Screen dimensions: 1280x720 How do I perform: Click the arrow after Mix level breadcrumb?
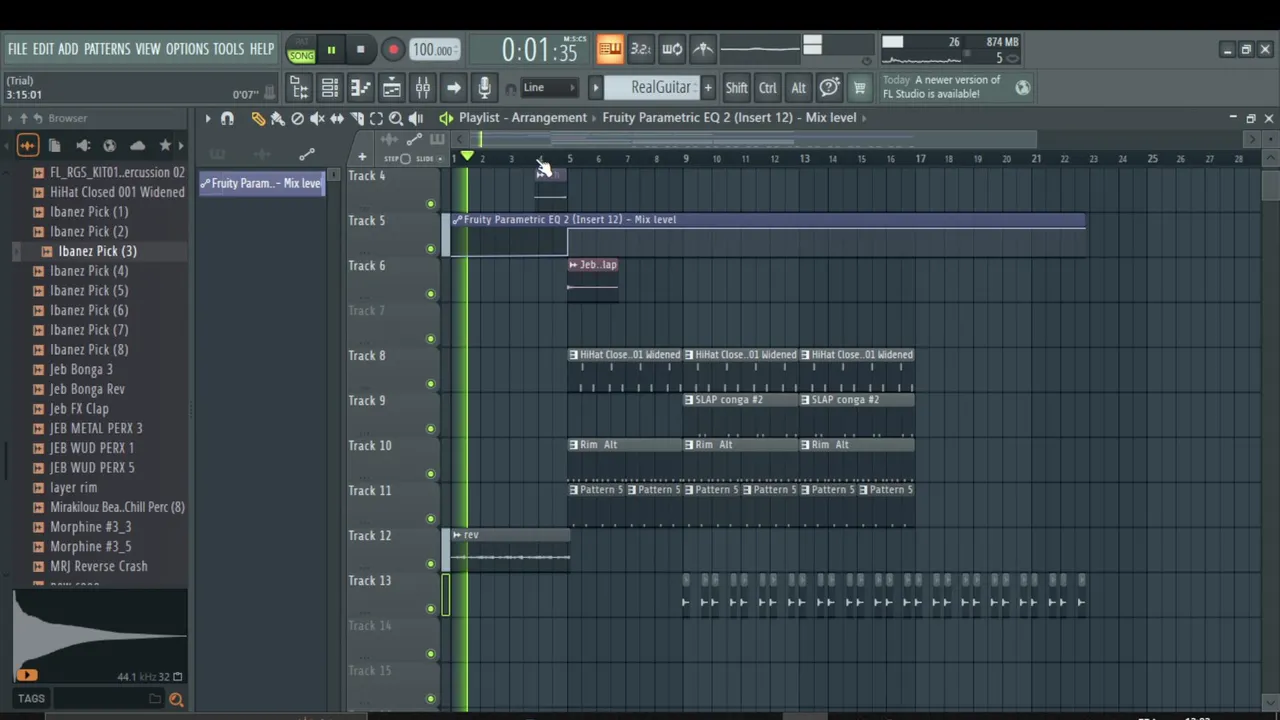(x=864, y=118)
